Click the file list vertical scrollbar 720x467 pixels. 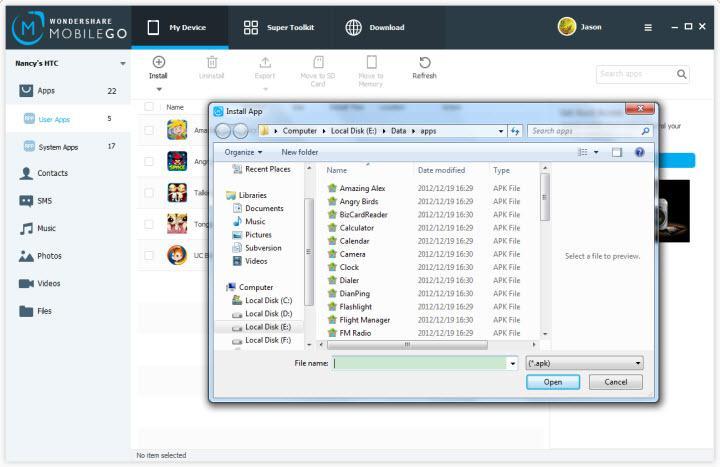tap(545, 197)
